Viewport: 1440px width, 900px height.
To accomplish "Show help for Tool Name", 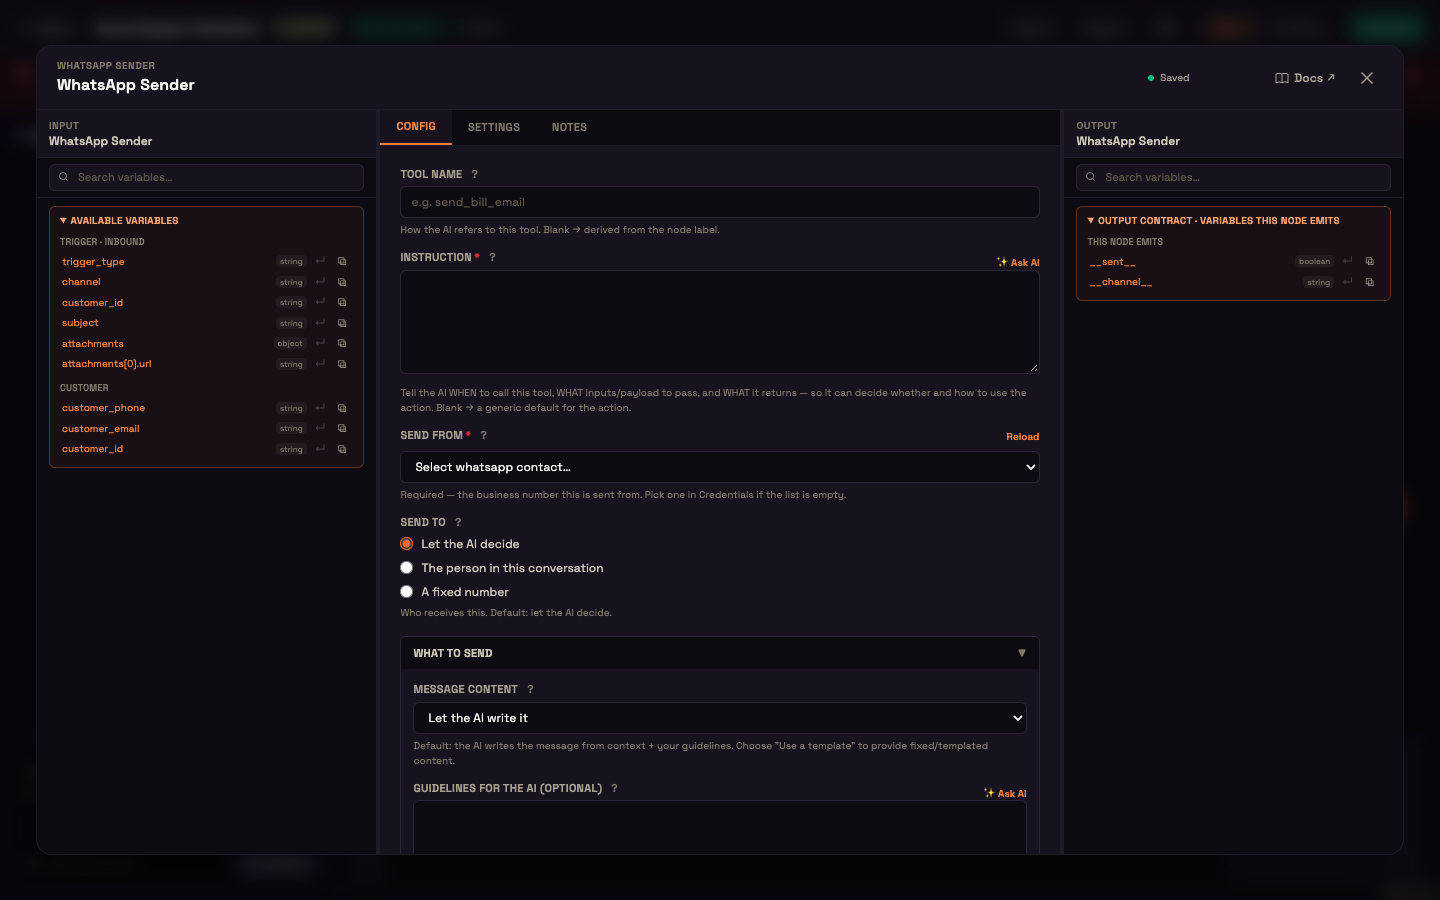I will coord(475,174).
